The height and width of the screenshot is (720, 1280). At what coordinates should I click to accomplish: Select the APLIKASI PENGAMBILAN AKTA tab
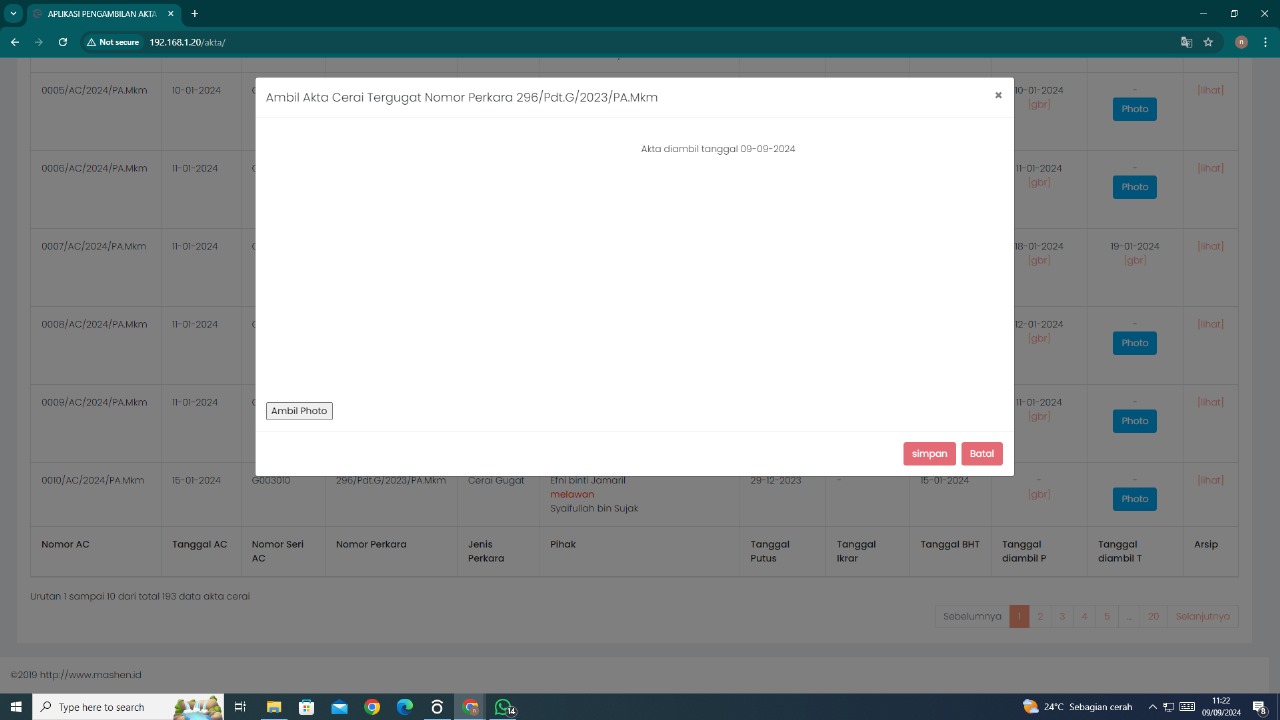pos(100,14)
